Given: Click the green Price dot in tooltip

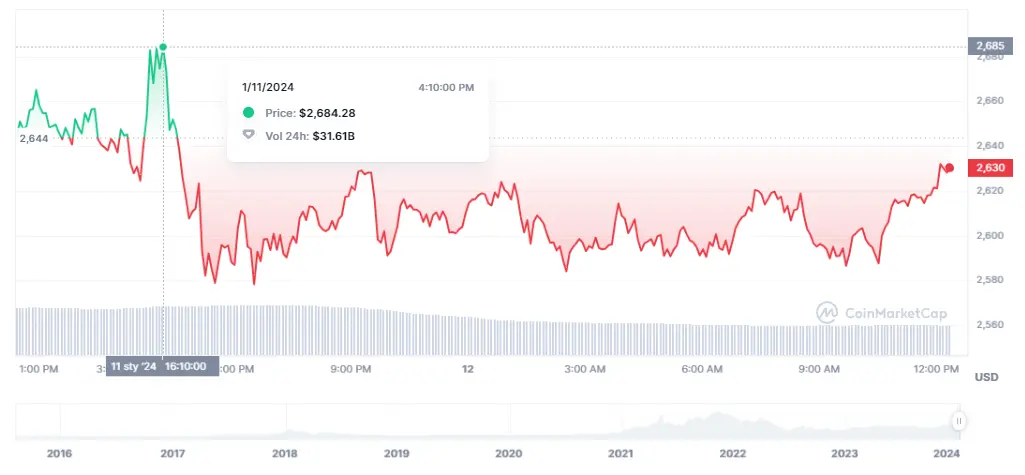Looking at the screenshot, I should pos(249,113).
